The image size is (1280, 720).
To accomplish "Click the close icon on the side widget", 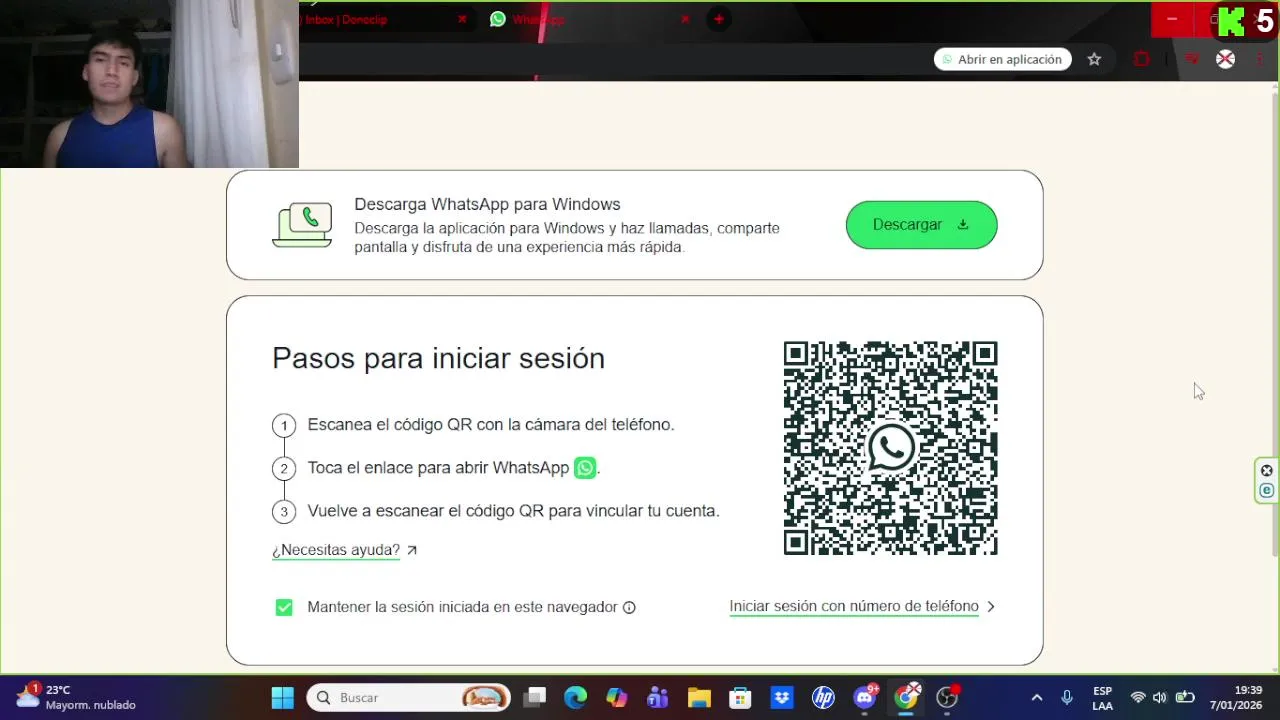I will click(1267, 471).
